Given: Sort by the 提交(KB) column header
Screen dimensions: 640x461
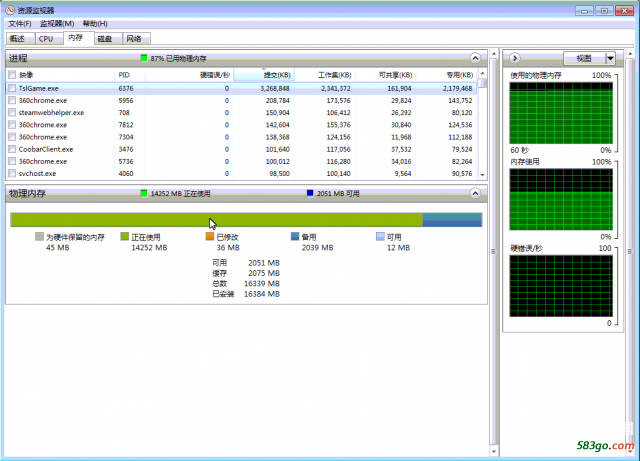Looking at the screenshot, I should point(264,75).
